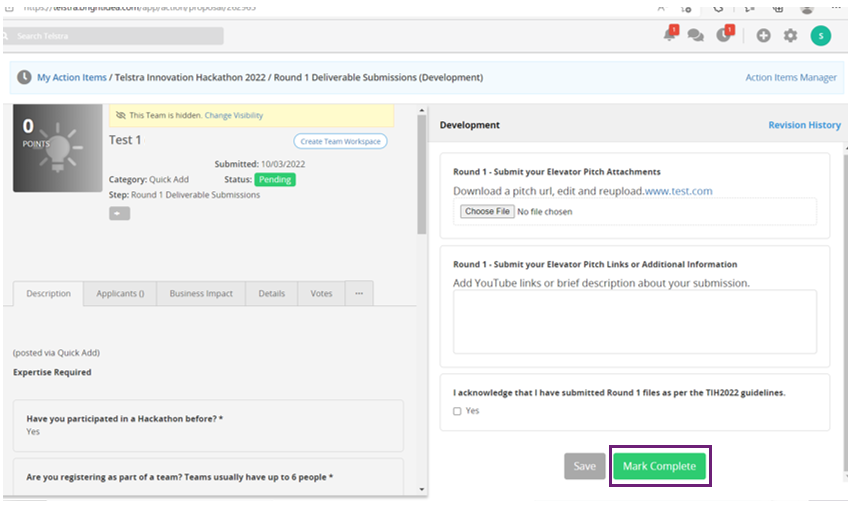Expand the more tabs ellipsis menu
This screenshot has height=524, width=862.
359,293
